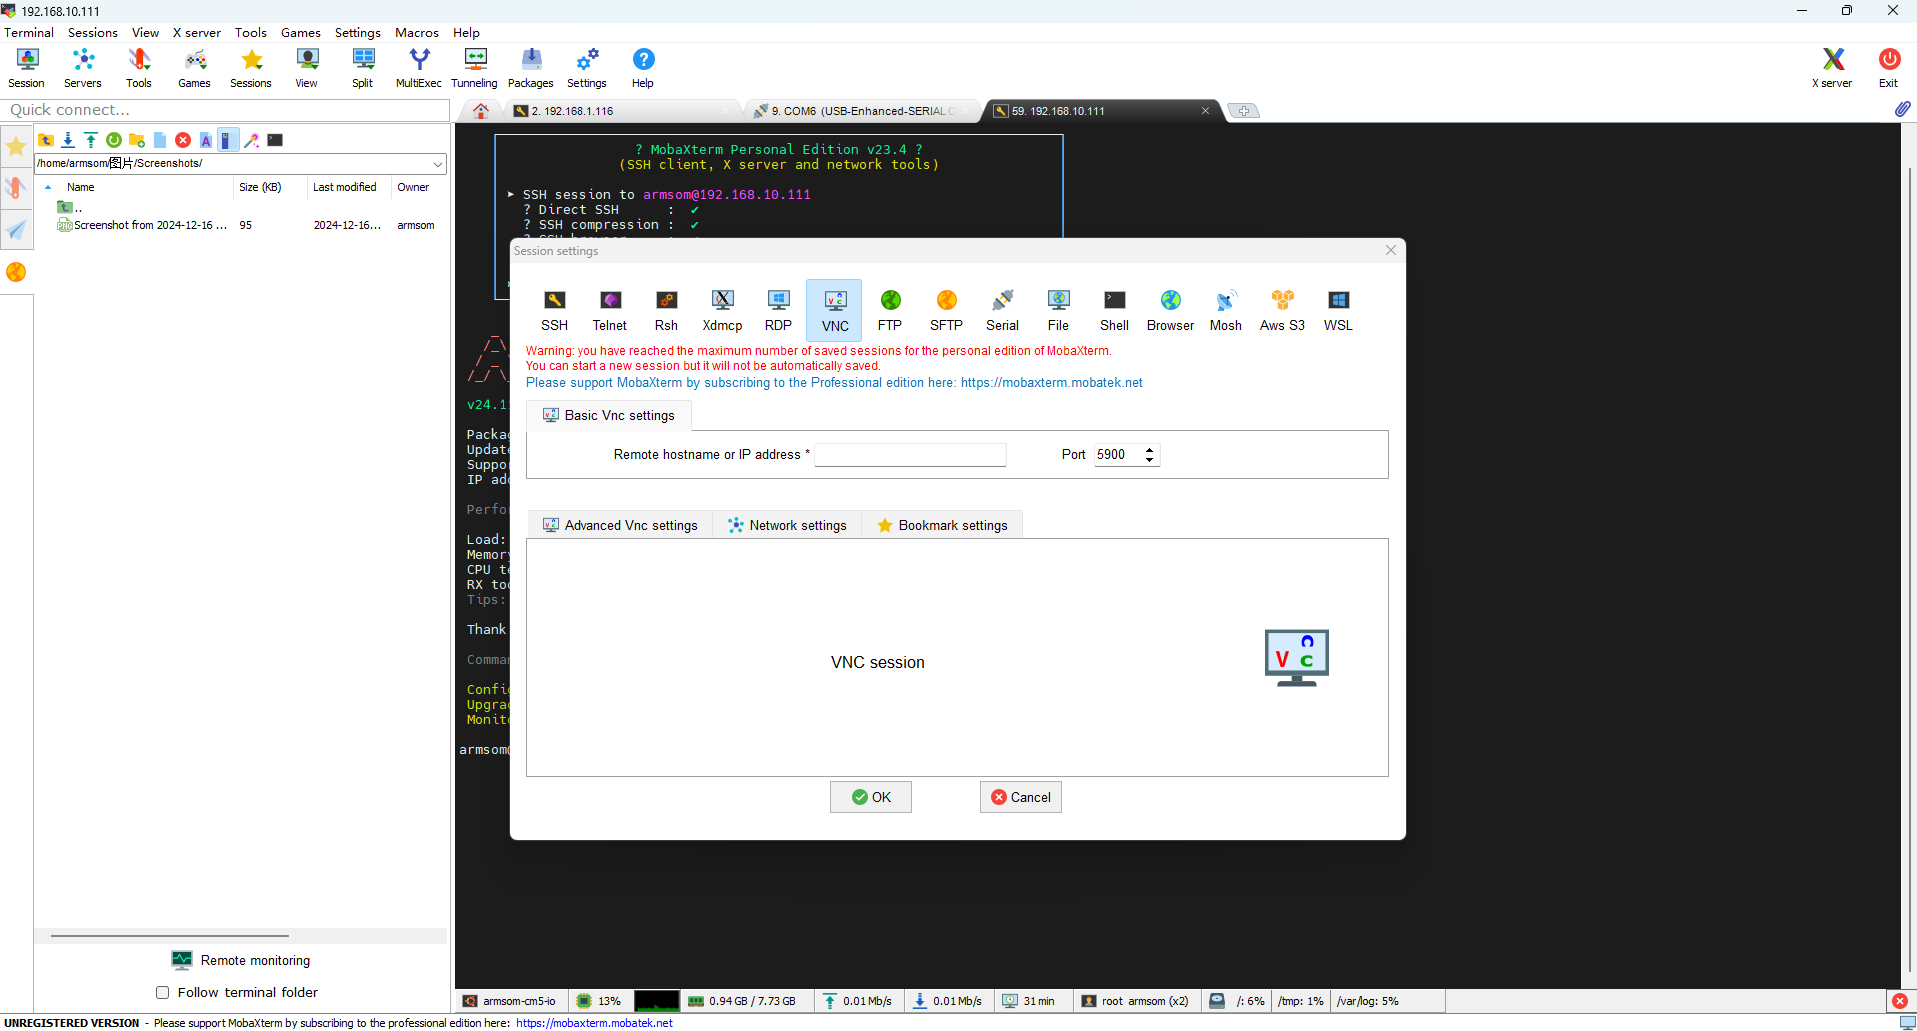Select the RDP session type
Screen dimensions: 1917x1031
click(x=777, y=309)
